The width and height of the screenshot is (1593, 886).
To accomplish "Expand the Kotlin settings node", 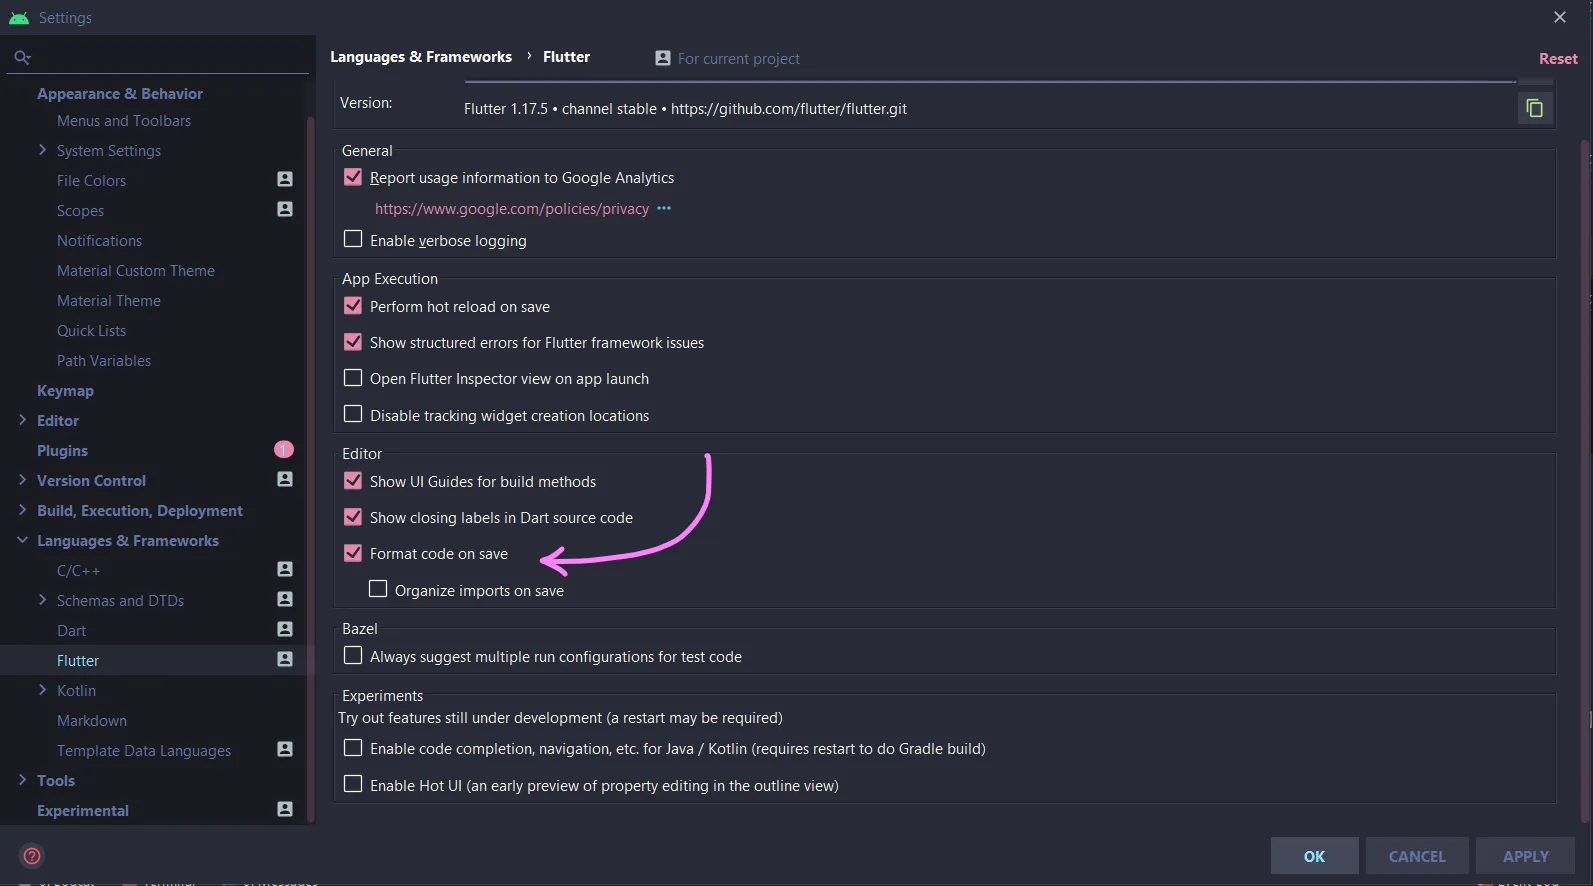I will pos(42,690).
